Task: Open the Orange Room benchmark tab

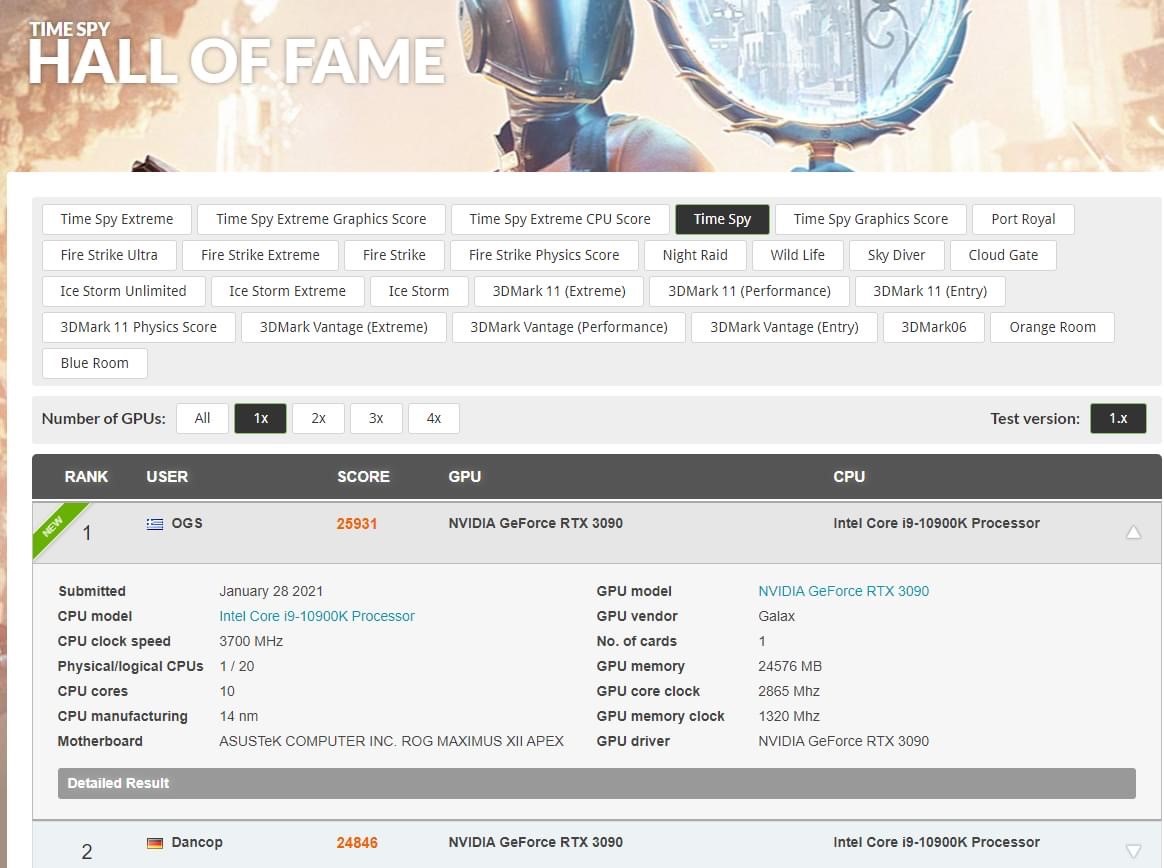Action: pos(1053,327)
